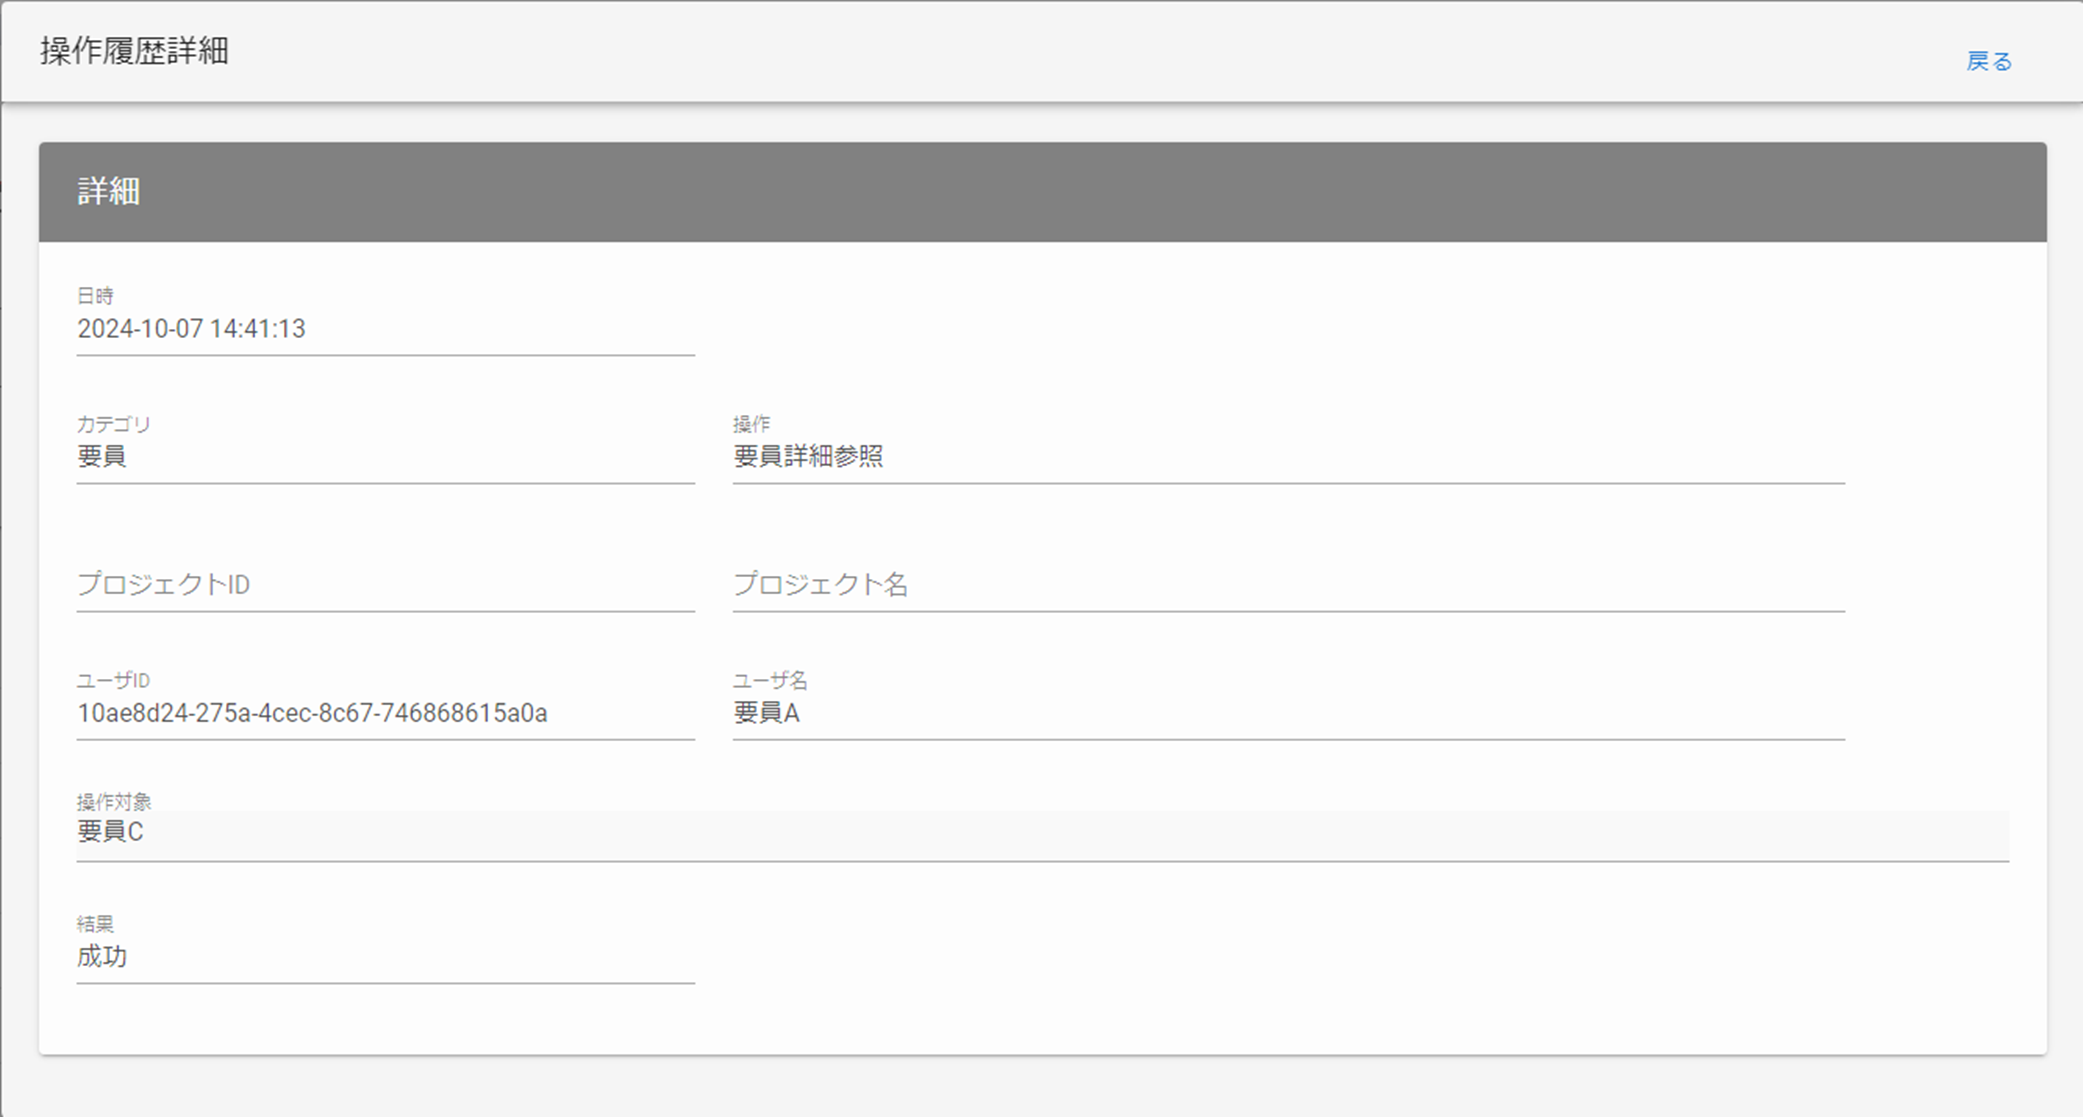Click the ユーザID value starting with 10ae8d24

pyautogui.click(x=312, y=713)
